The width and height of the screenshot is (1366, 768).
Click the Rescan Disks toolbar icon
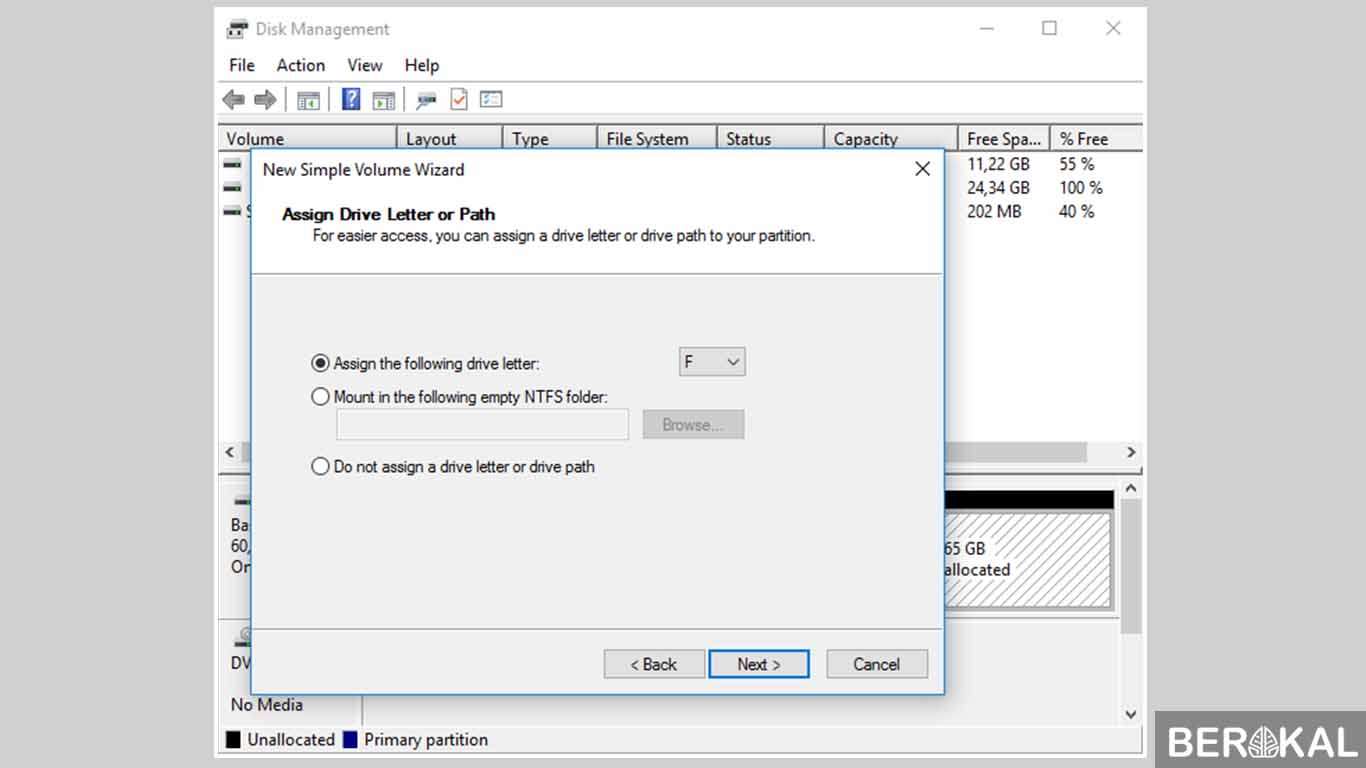(426, 99)
